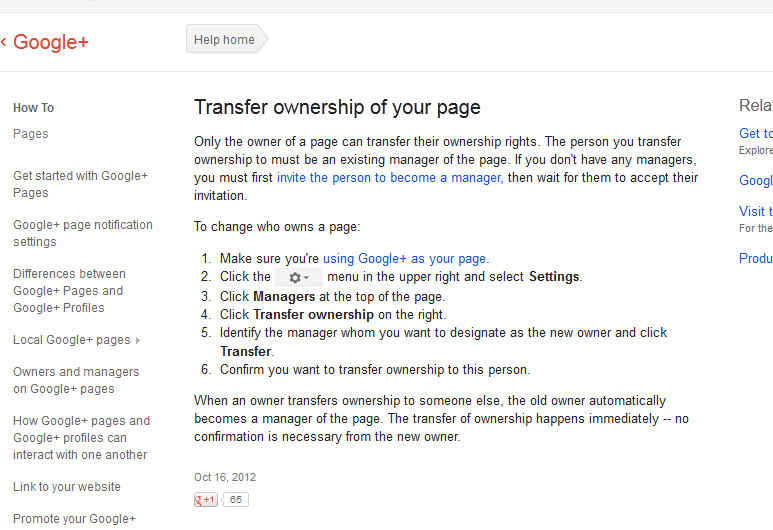Open Owners and managers on Google+ pages
The image size is (773, 530).
tap(76, 380)
